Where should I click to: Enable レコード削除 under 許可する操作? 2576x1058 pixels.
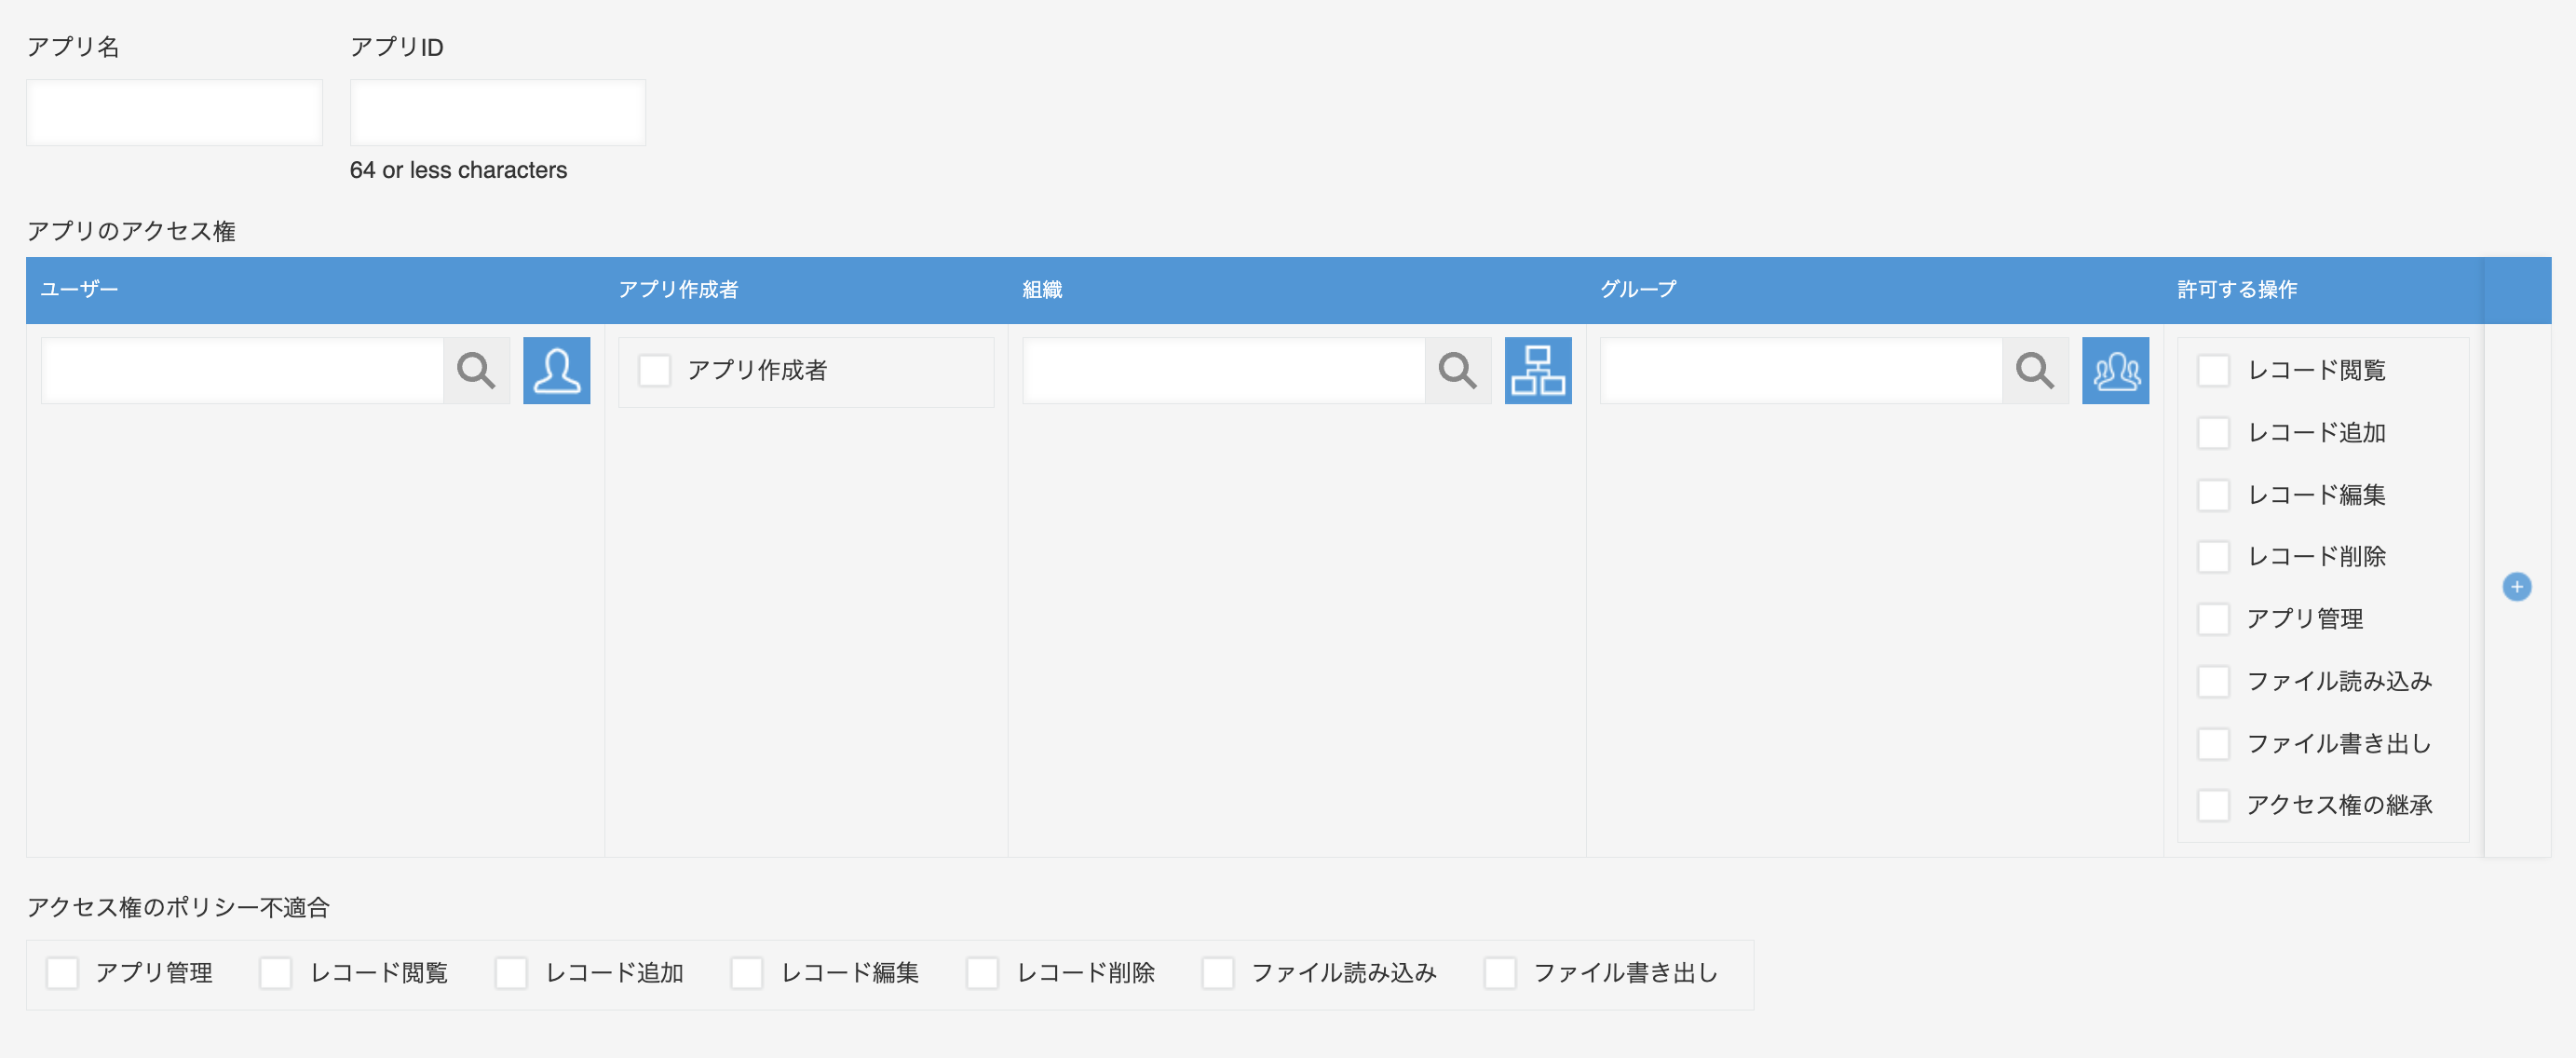(2213, 557)
